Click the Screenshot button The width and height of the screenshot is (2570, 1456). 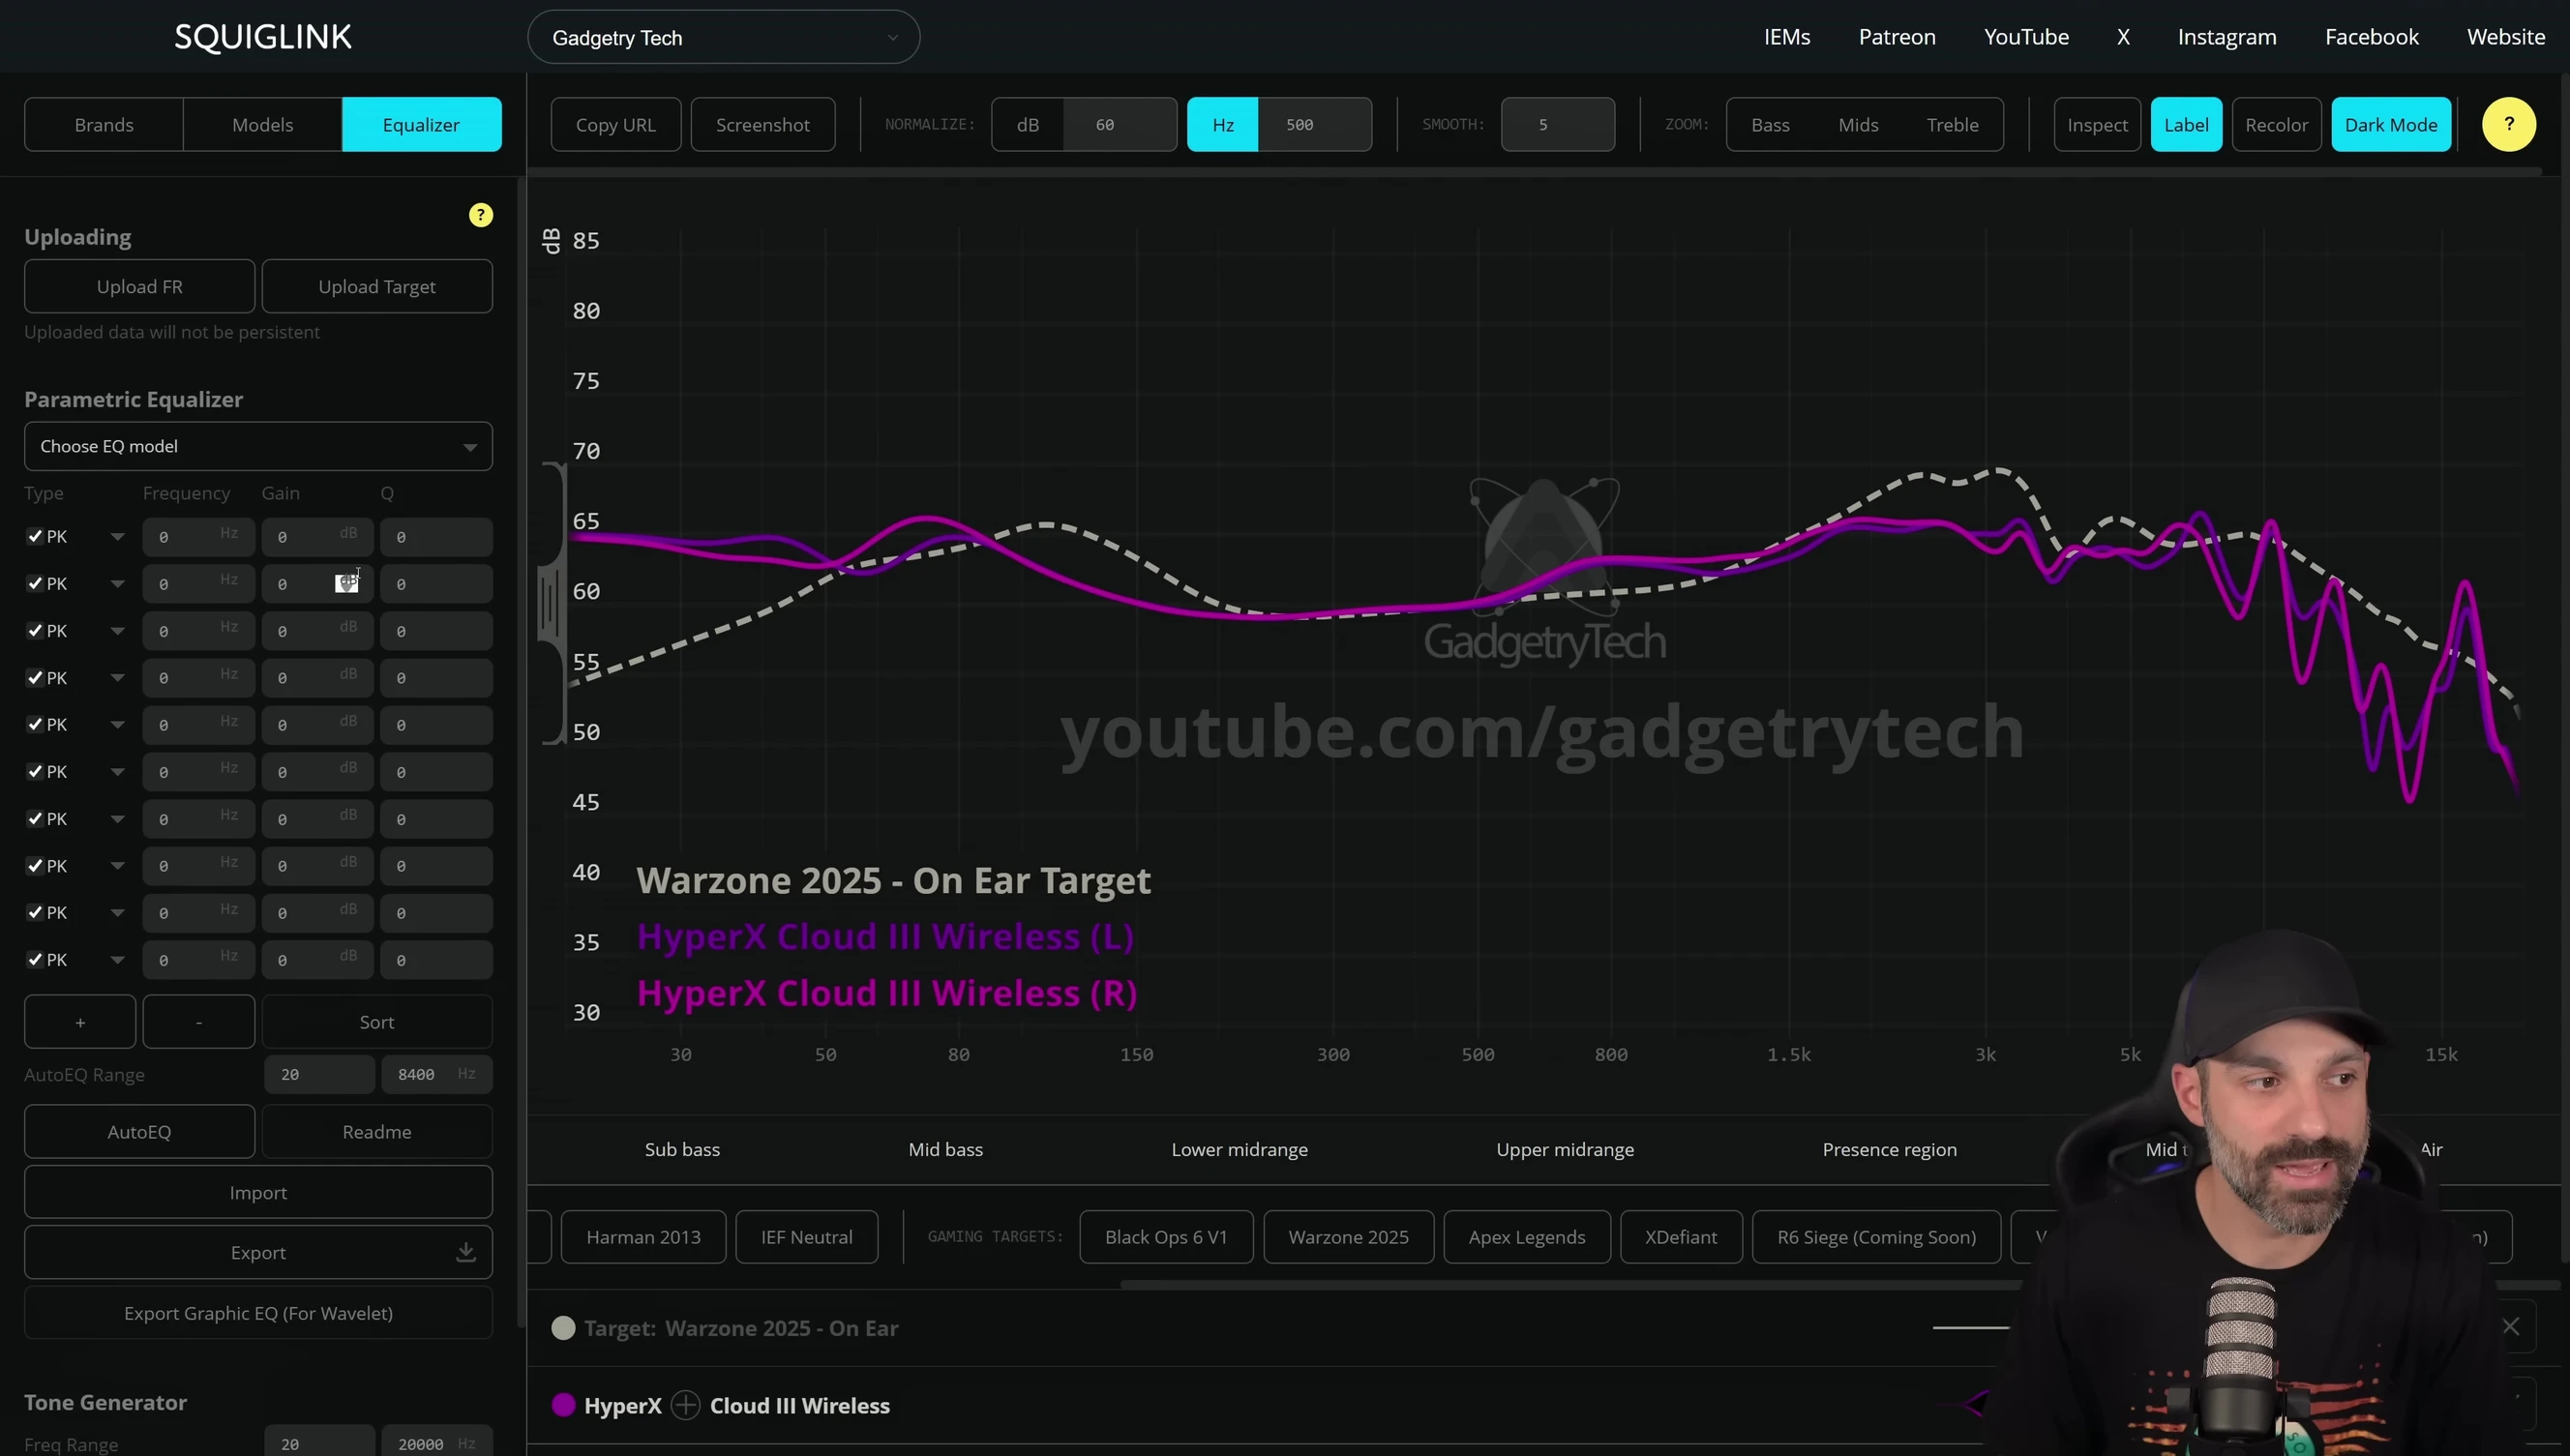pos(762,124)
